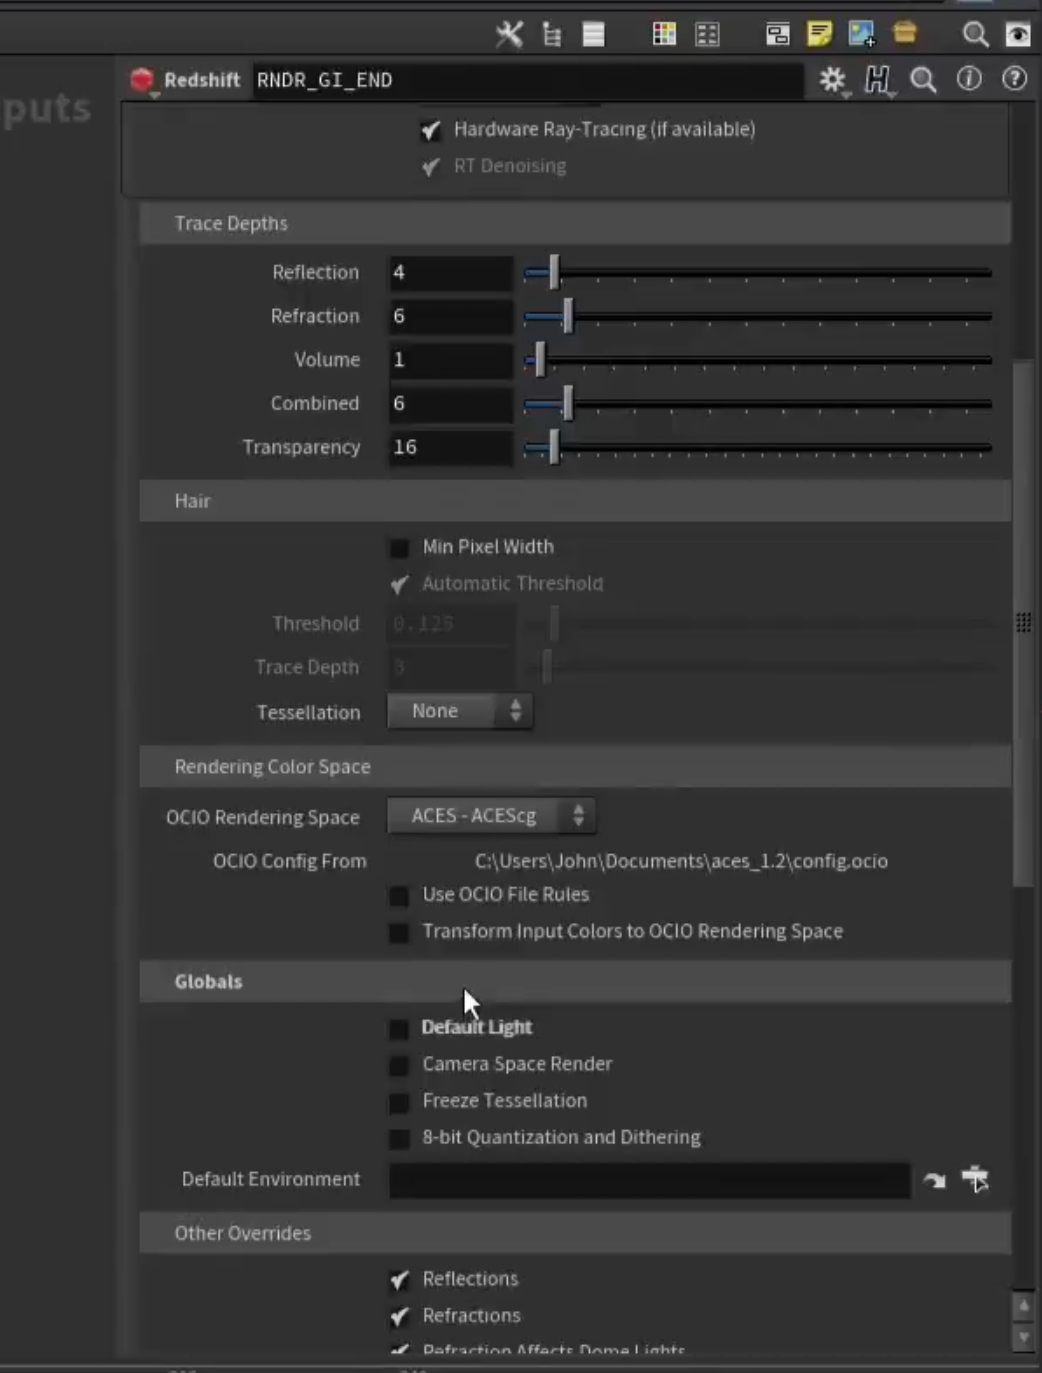The width and height of the screenshot is (1042, 1373).
Task: Click the parameter search magnifier icon
Action: [923, 80]
